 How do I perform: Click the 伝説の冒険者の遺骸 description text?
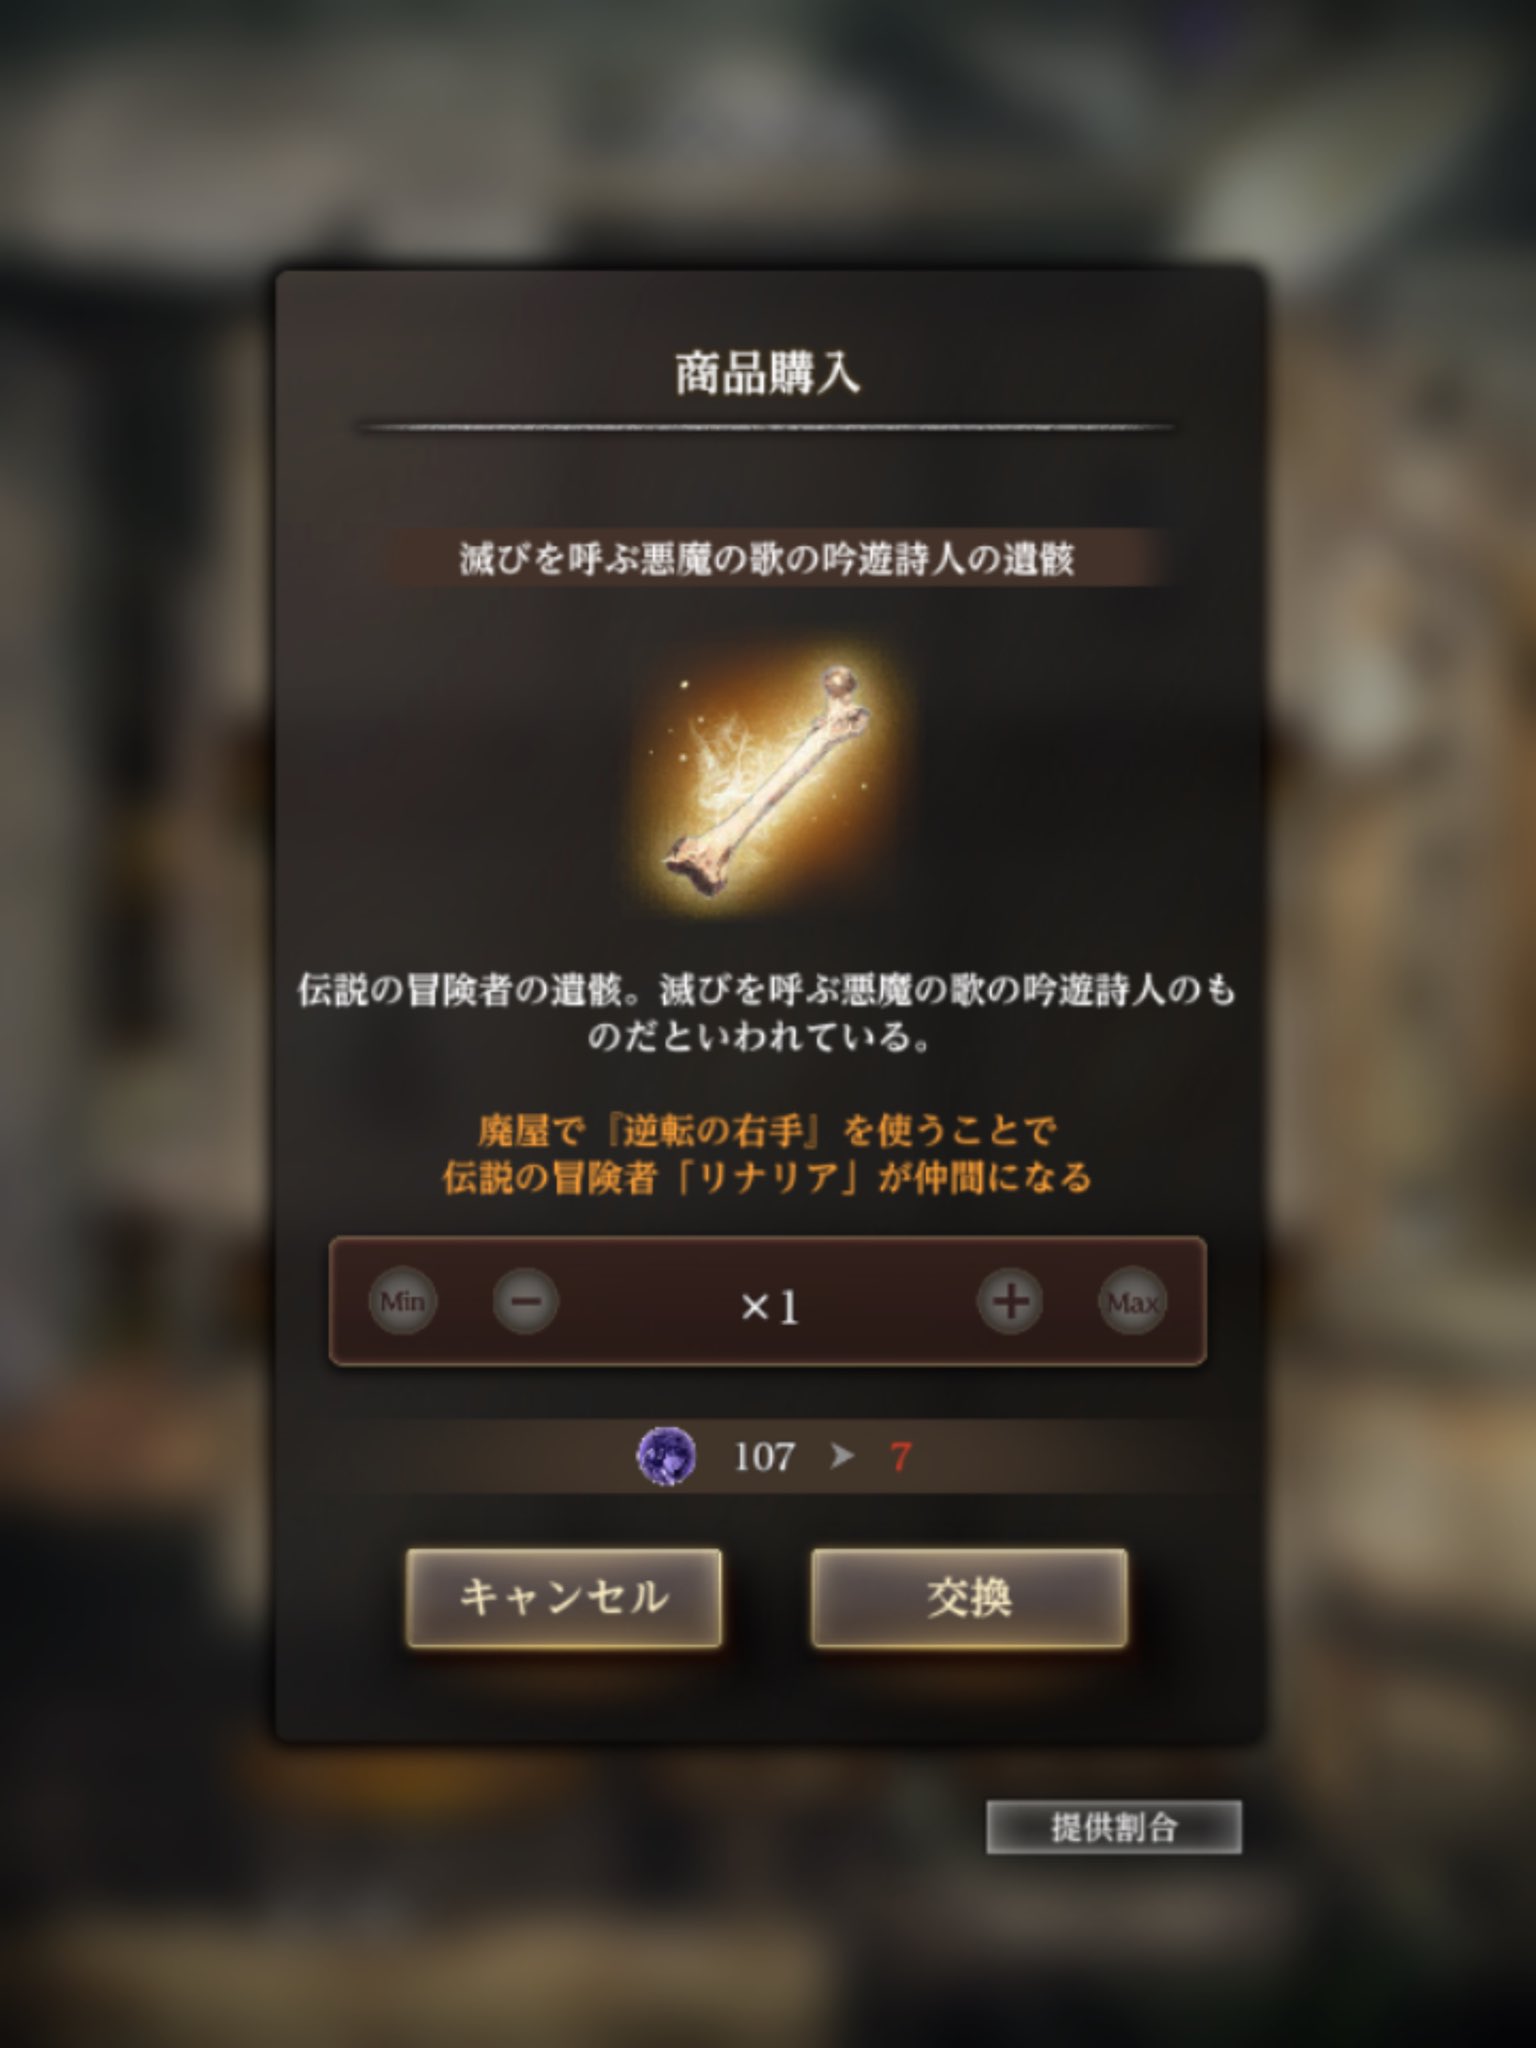pyautogui.click(x=768, y=990)
